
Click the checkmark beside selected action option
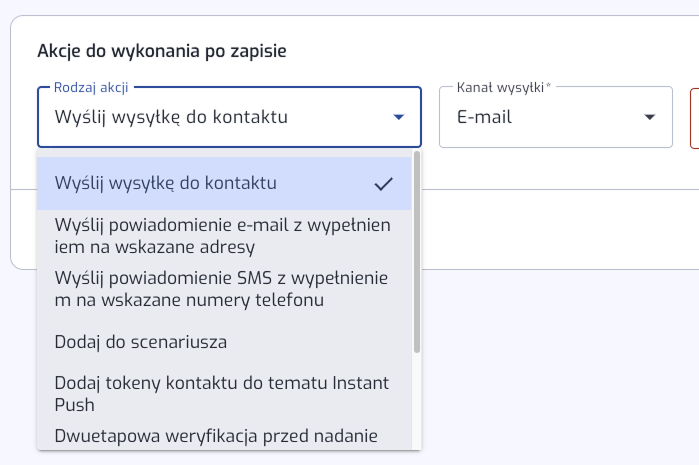[383, 184]
